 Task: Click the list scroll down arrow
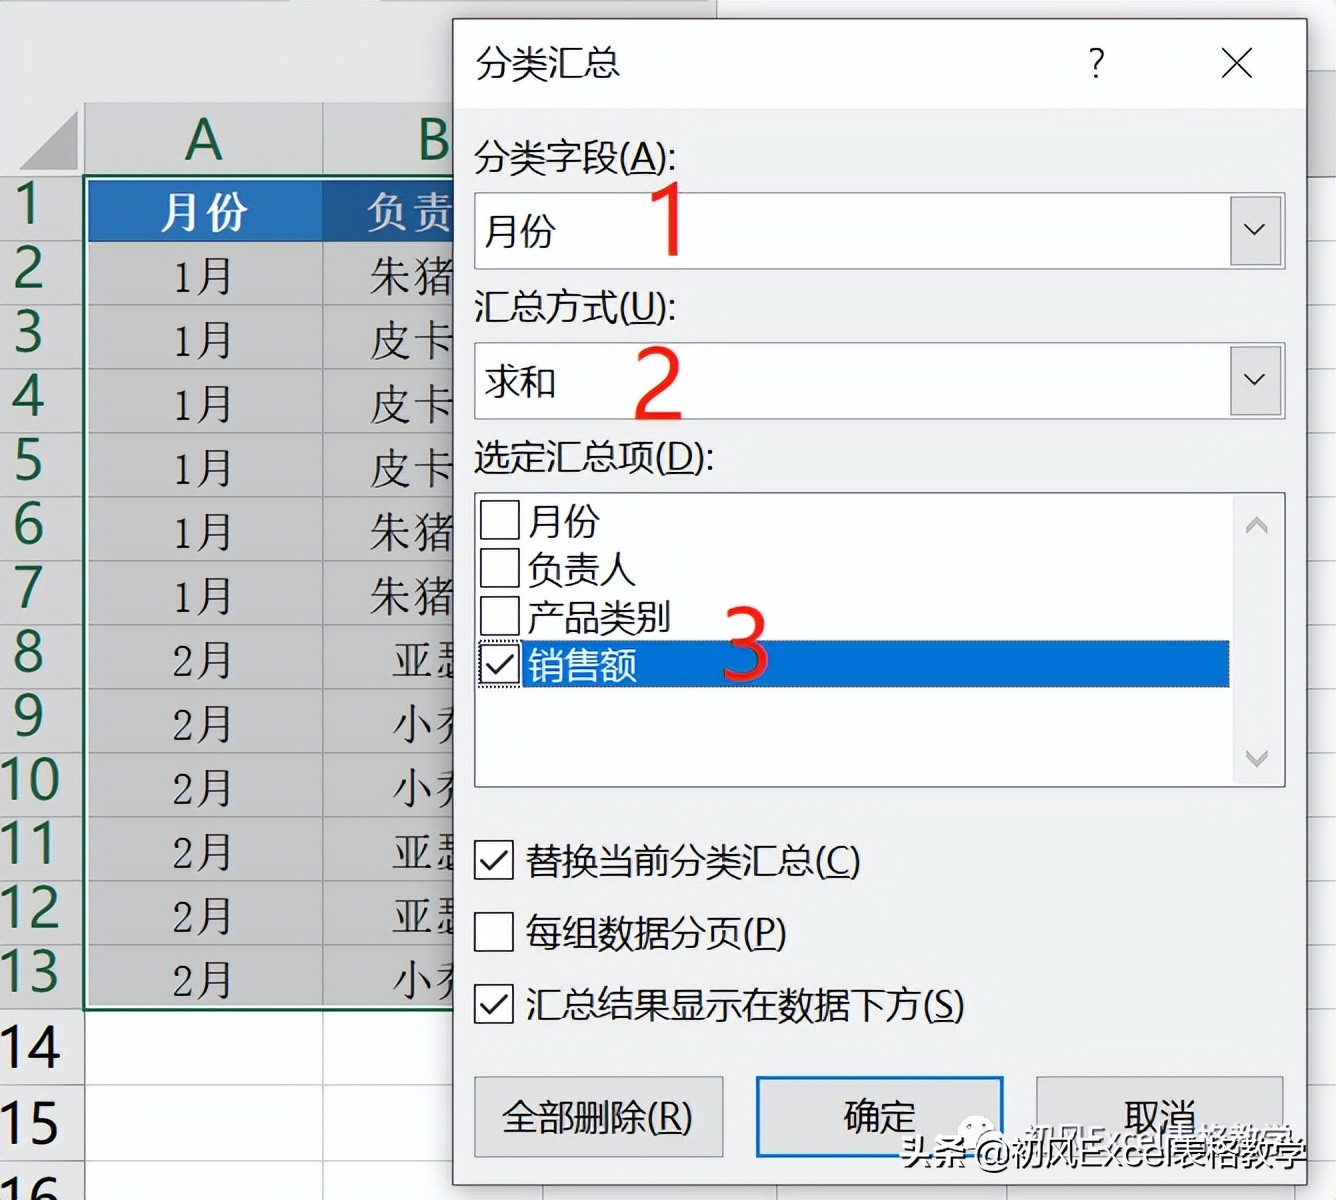(x=1257, y=758)
